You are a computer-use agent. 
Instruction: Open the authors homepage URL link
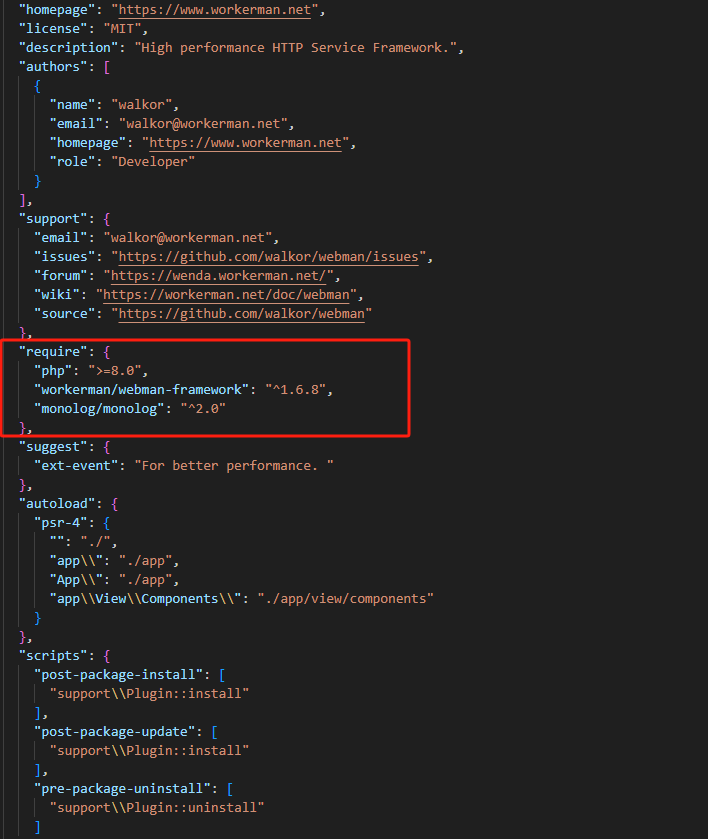click(x=245, y=143)
